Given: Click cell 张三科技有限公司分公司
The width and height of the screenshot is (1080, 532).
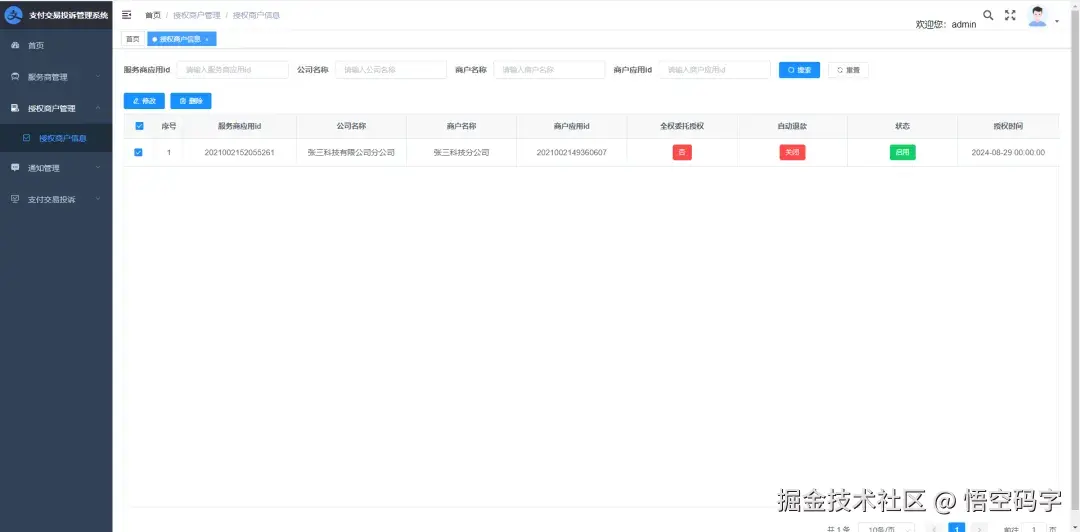Looking at the screenshot, I should 351,152.
